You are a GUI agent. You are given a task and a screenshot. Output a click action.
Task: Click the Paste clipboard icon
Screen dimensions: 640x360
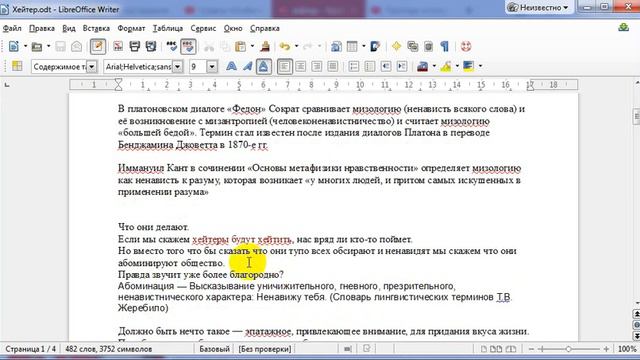(241, 47)
